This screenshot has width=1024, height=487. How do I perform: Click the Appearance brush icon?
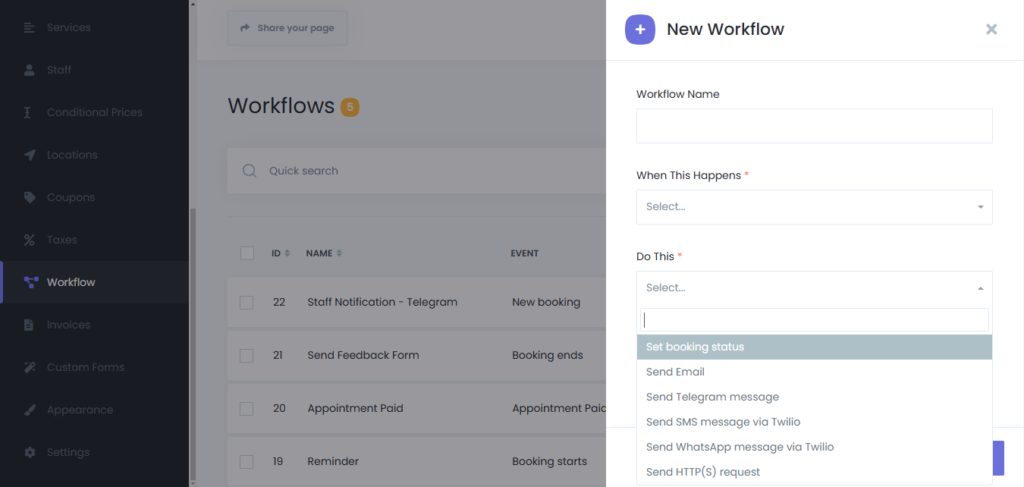[29, 410]
